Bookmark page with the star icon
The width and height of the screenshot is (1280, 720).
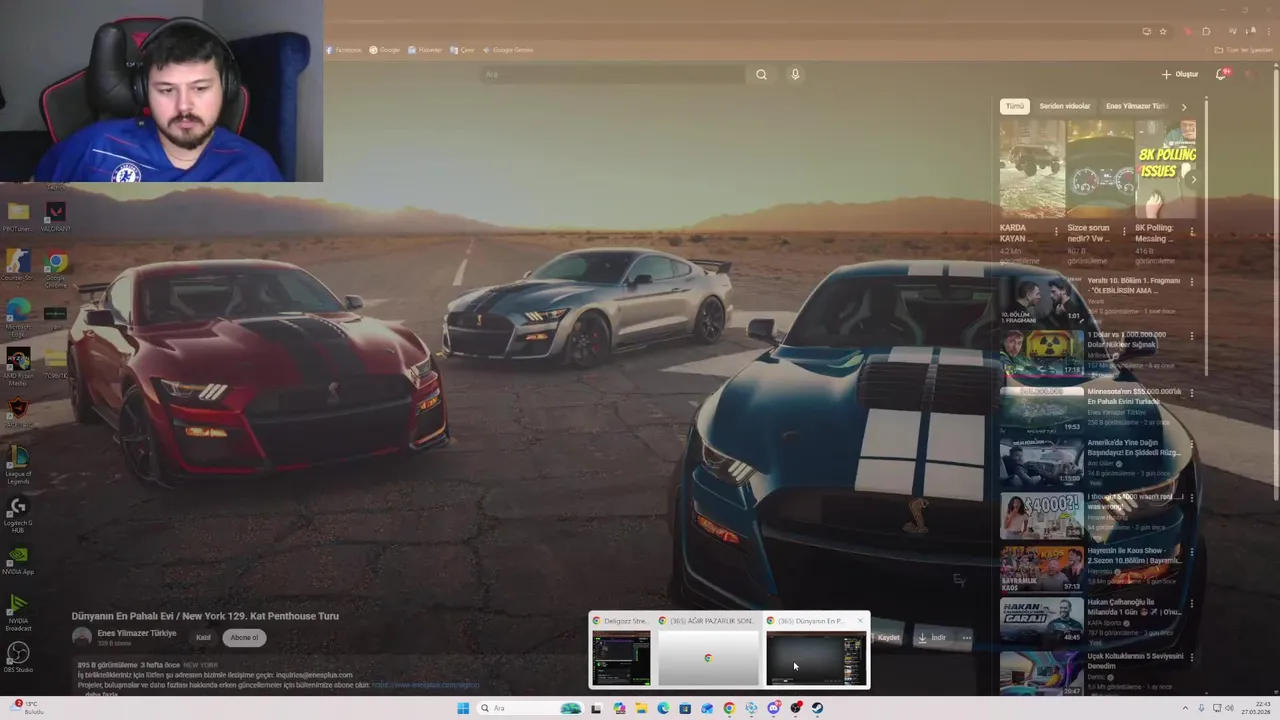pyautogui.click(x=1162, y=31)
